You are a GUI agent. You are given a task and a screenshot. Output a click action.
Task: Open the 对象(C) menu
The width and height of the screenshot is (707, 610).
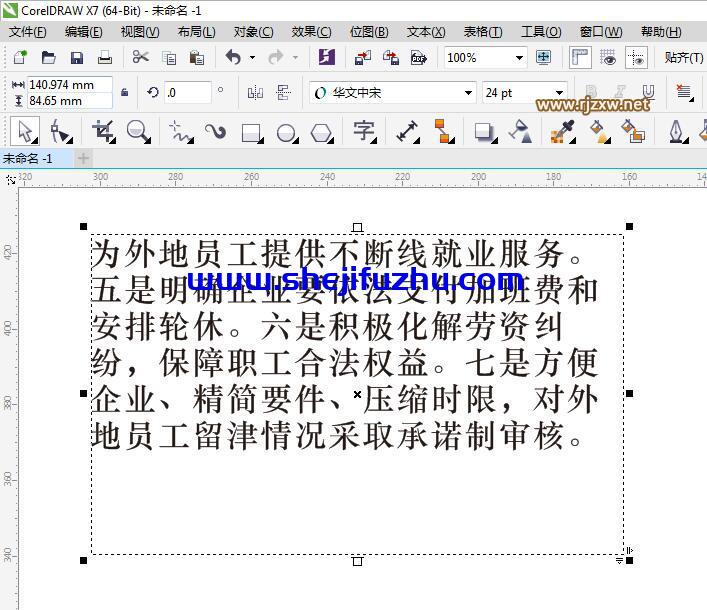click(253, 32)
